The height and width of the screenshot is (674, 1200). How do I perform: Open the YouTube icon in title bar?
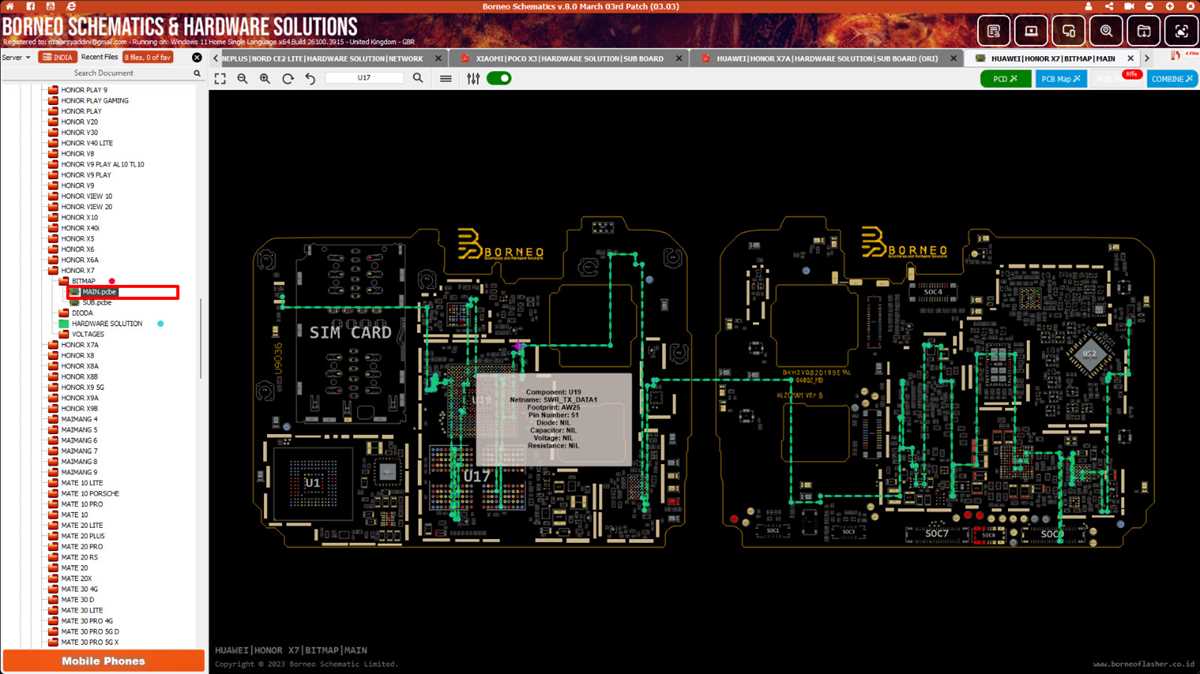click(x=51, y=6)
